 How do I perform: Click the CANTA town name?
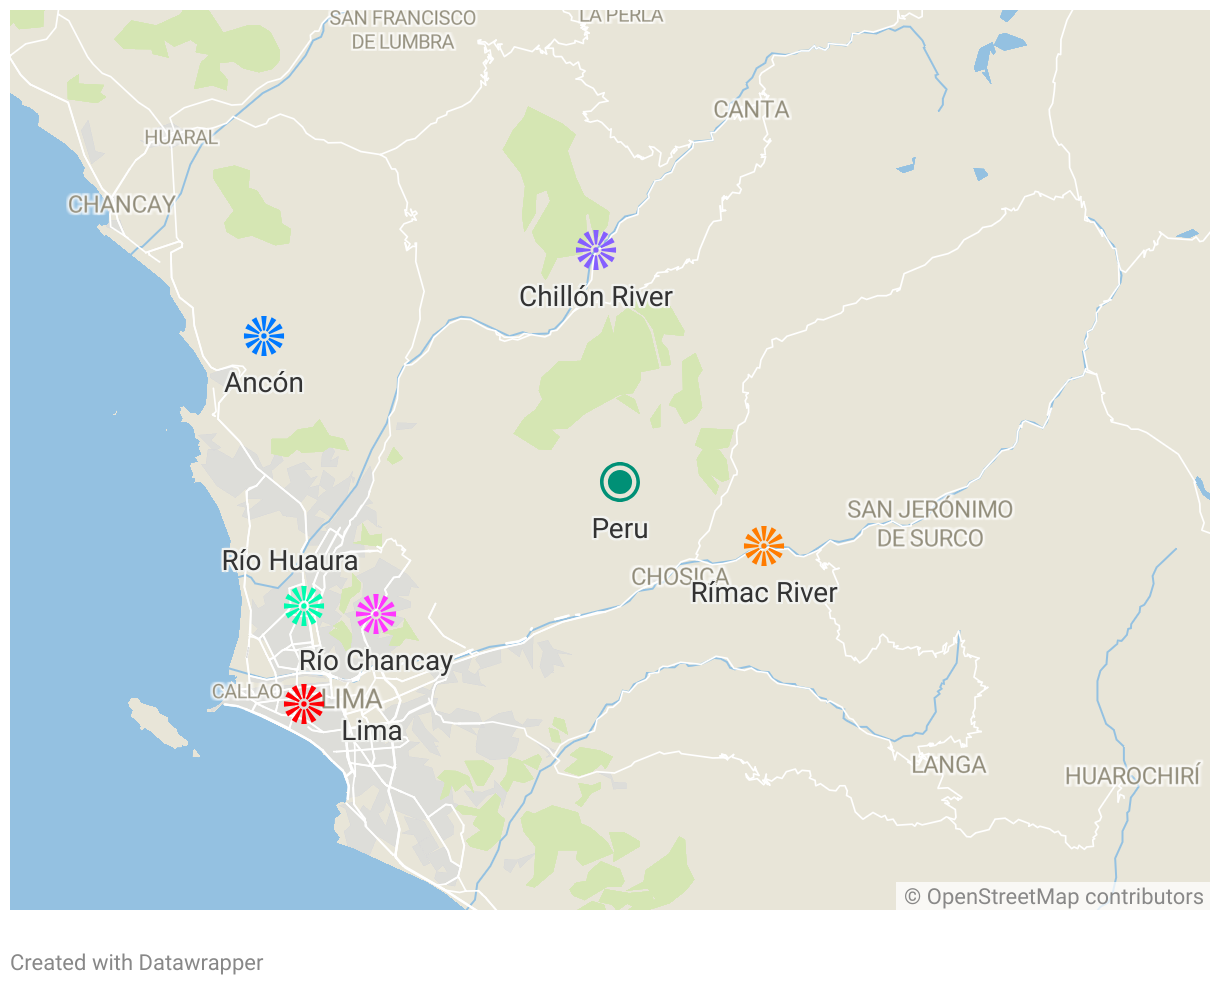[752, 110]
